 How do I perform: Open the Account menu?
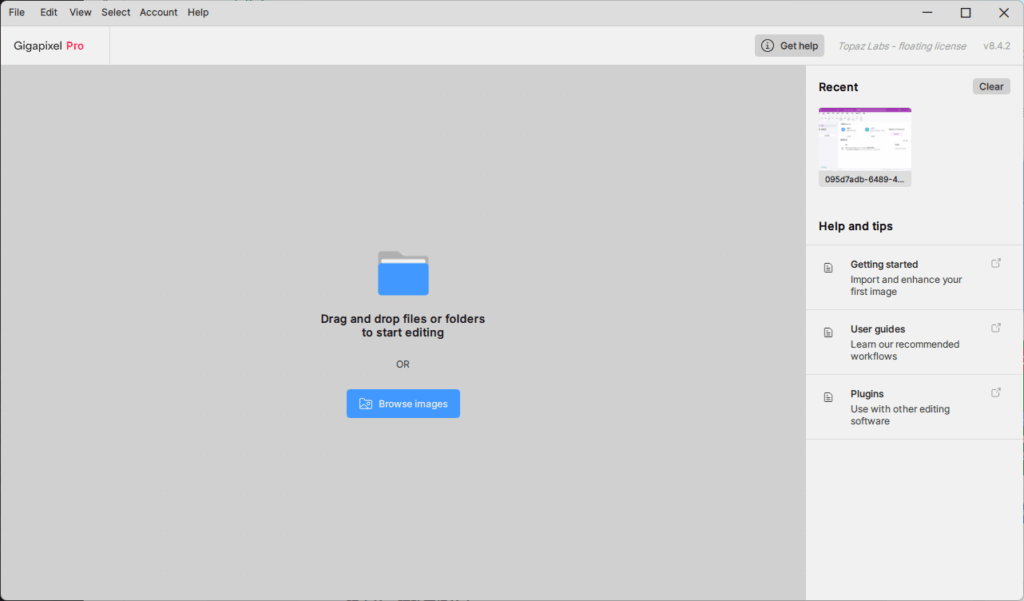pos(159,12)
